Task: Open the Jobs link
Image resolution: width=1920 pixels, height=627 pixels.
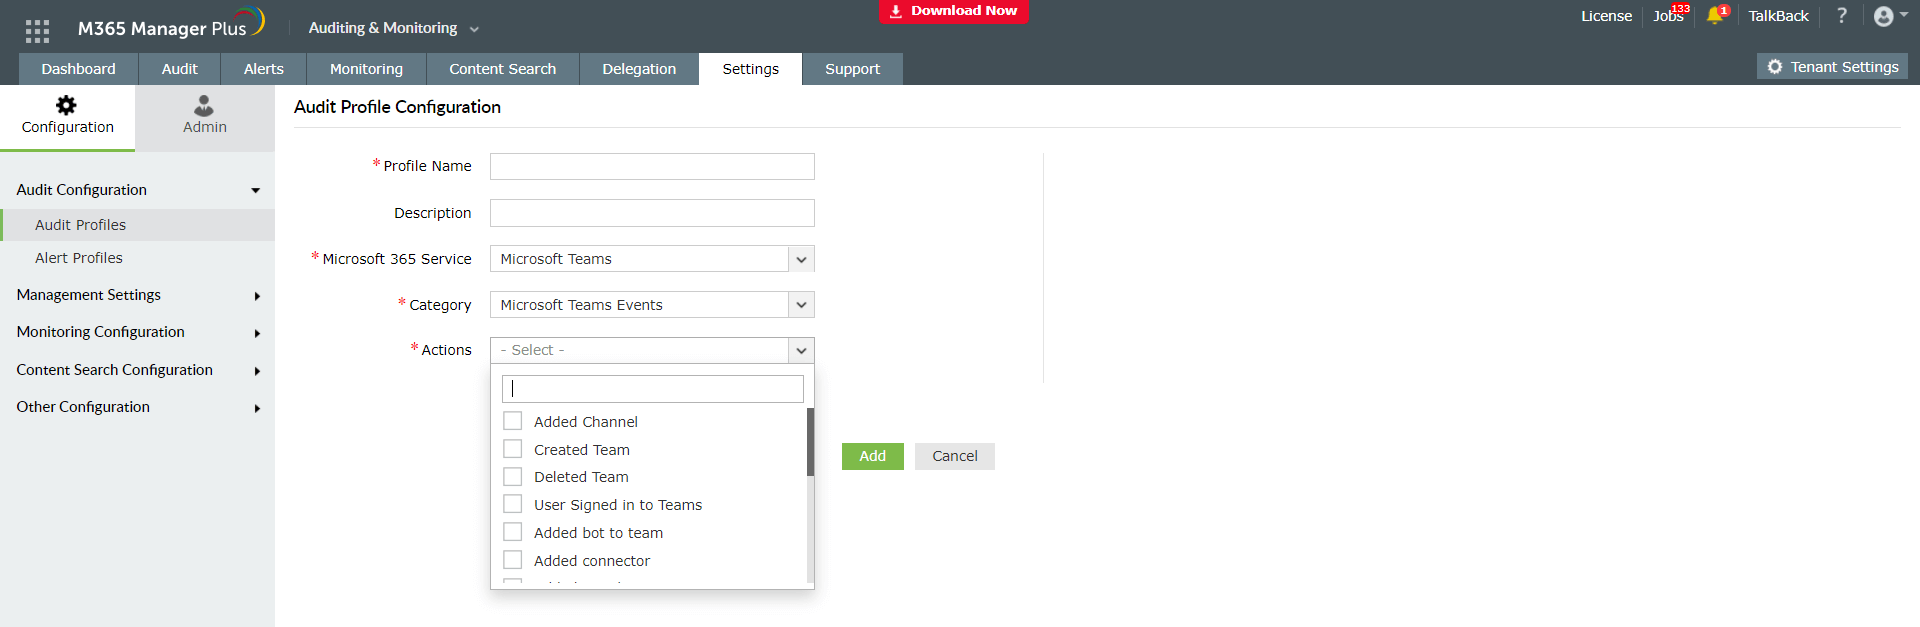Action: [1668, 16]
